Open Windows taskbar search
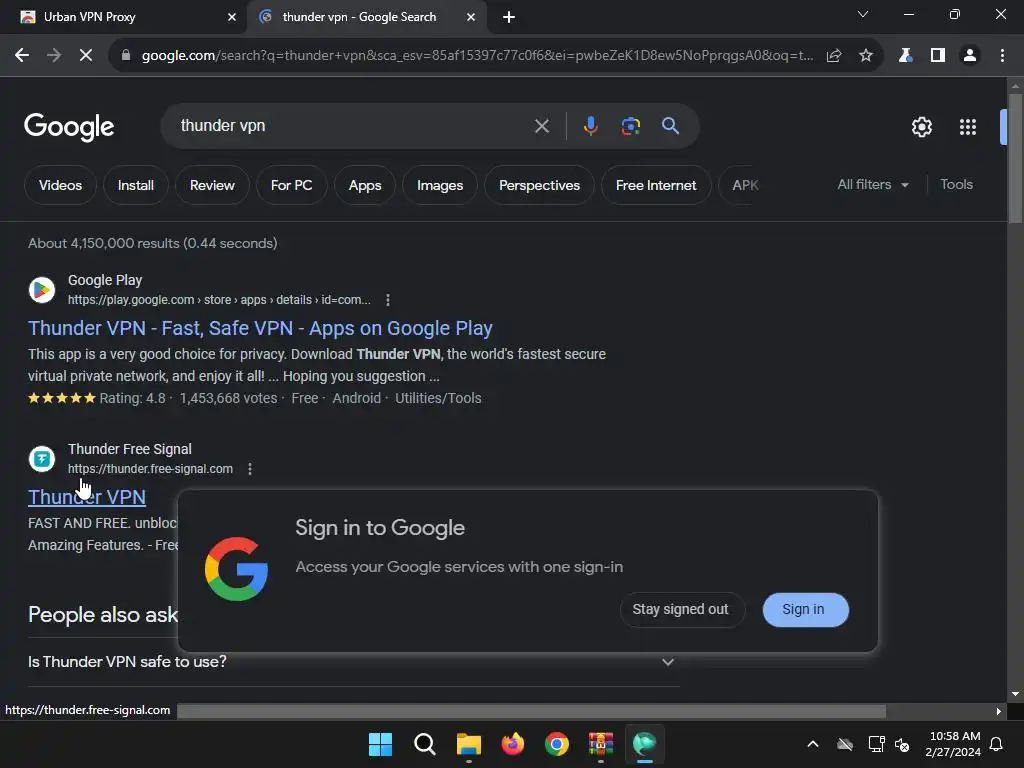The width and height of the screenshot is (1024, 768). 424,744
